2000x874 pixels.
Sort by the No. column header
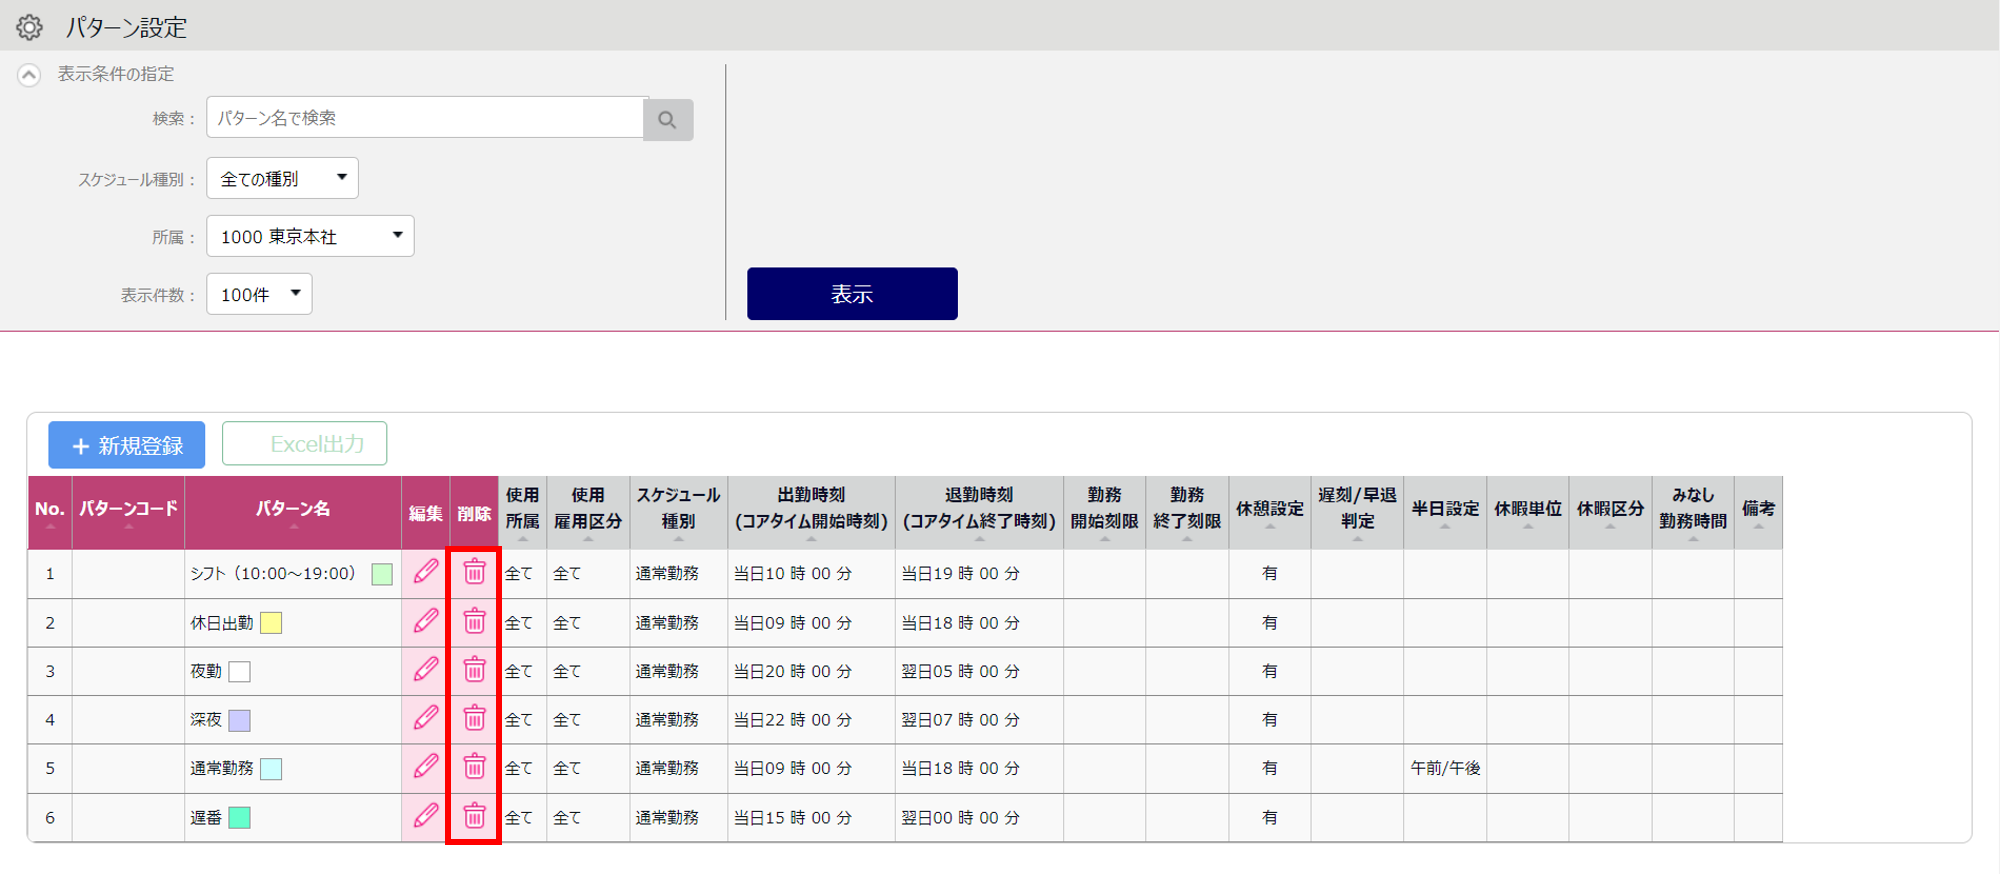(50, 512)
